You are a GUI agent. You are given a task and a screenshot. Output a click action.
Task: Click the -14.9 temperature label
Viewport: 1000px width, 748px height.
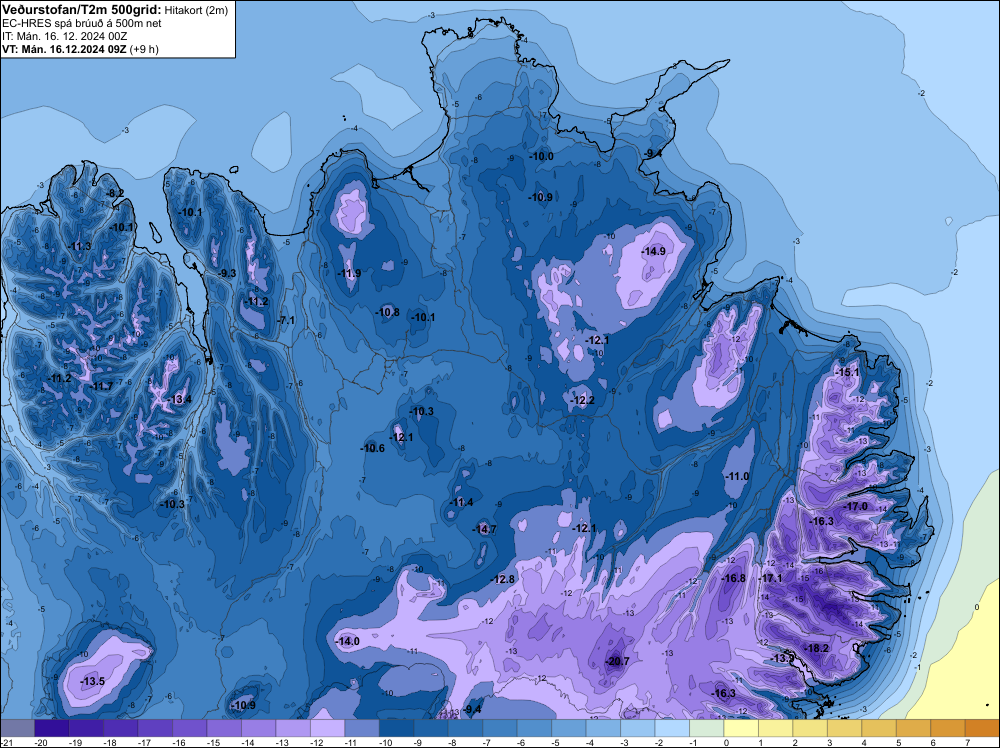coord(654,251)
